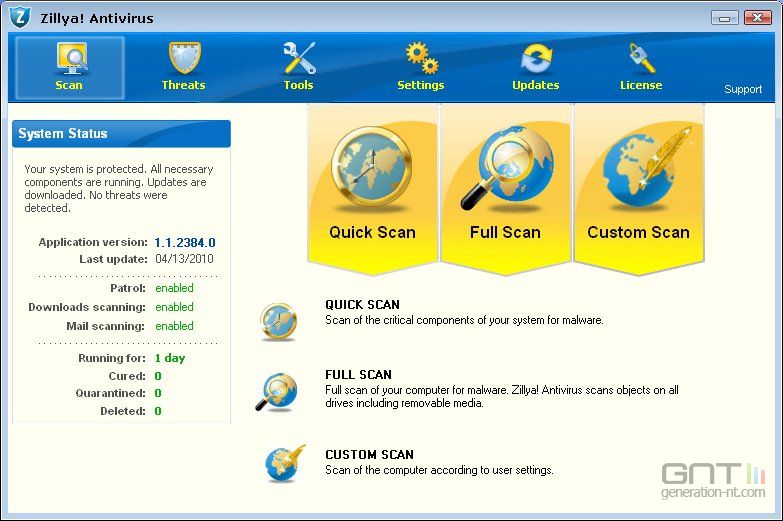Click the Patrol enabled status
Screen dimensions: 783x521
tap(174, 288)
